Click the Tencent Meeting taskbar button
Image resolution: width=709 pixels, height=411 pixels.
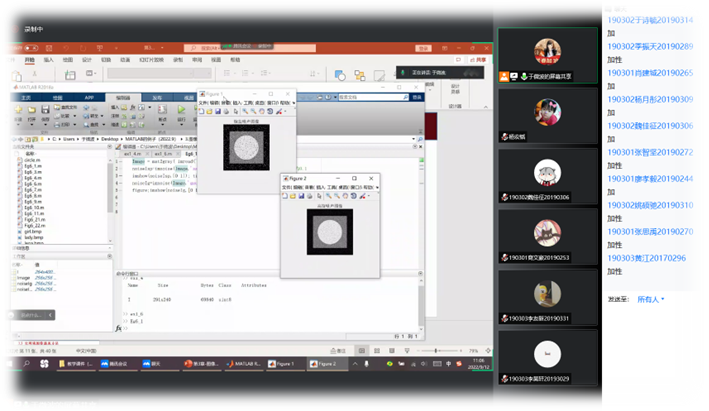115,364
